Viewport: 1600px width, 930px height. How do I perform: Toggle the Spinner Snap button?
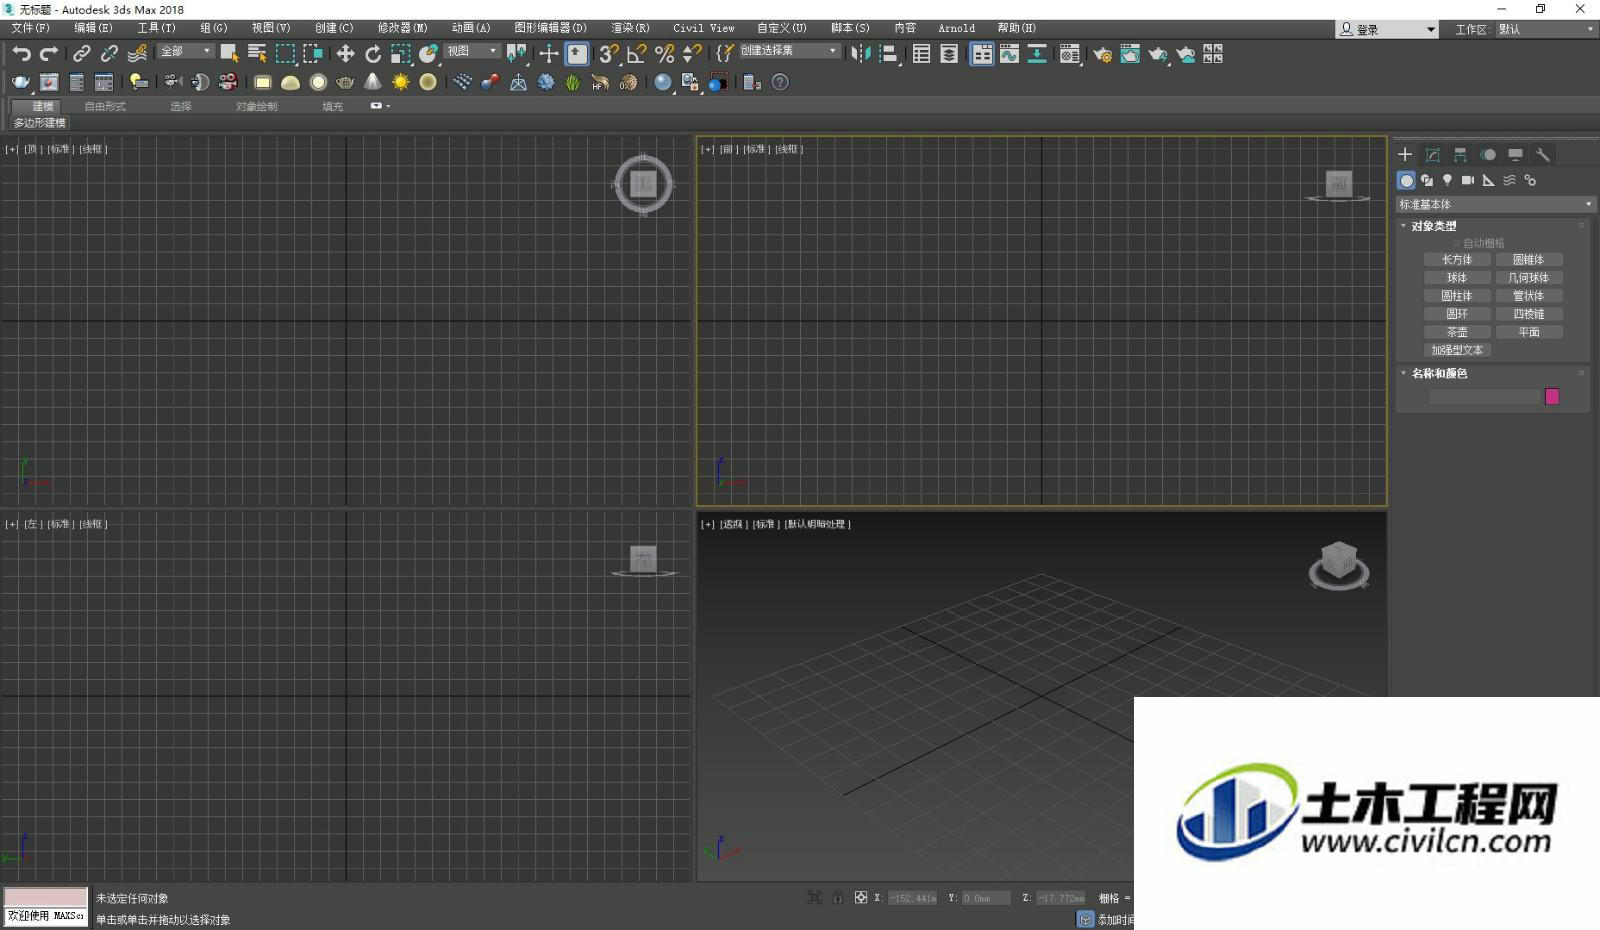point(691,54)
